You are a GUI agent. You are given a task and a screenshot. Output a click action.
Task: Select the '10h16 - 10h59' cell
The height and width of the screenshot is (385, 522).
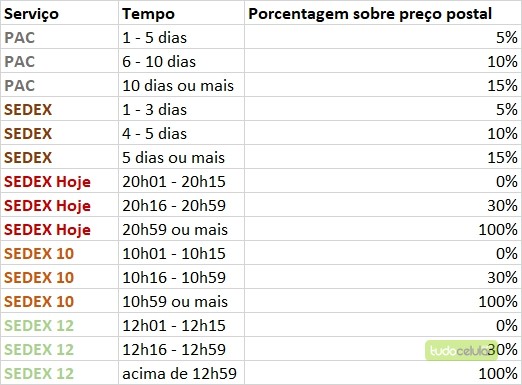coord(181,277)
